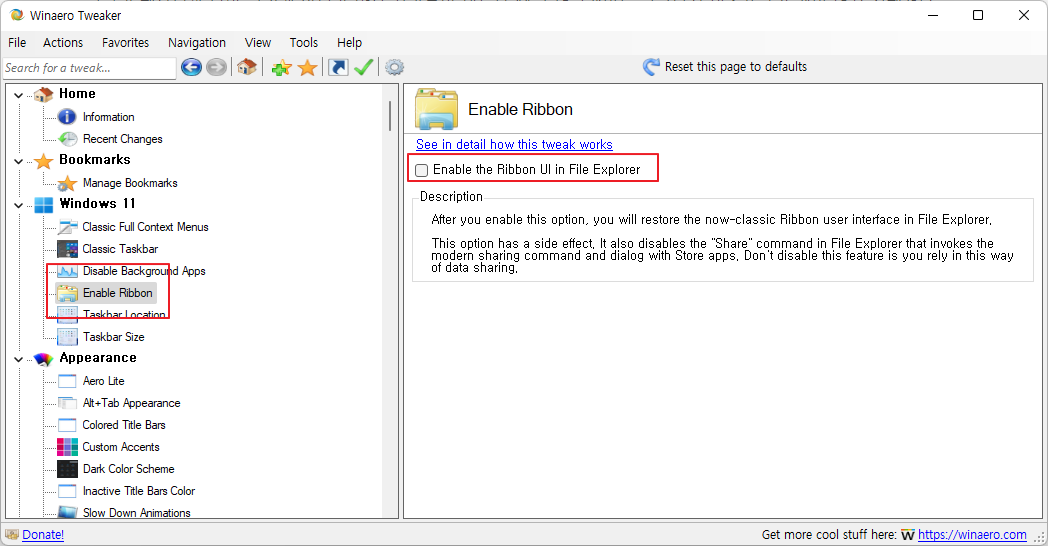Open the Favorites menu

[x=126, y=43]
